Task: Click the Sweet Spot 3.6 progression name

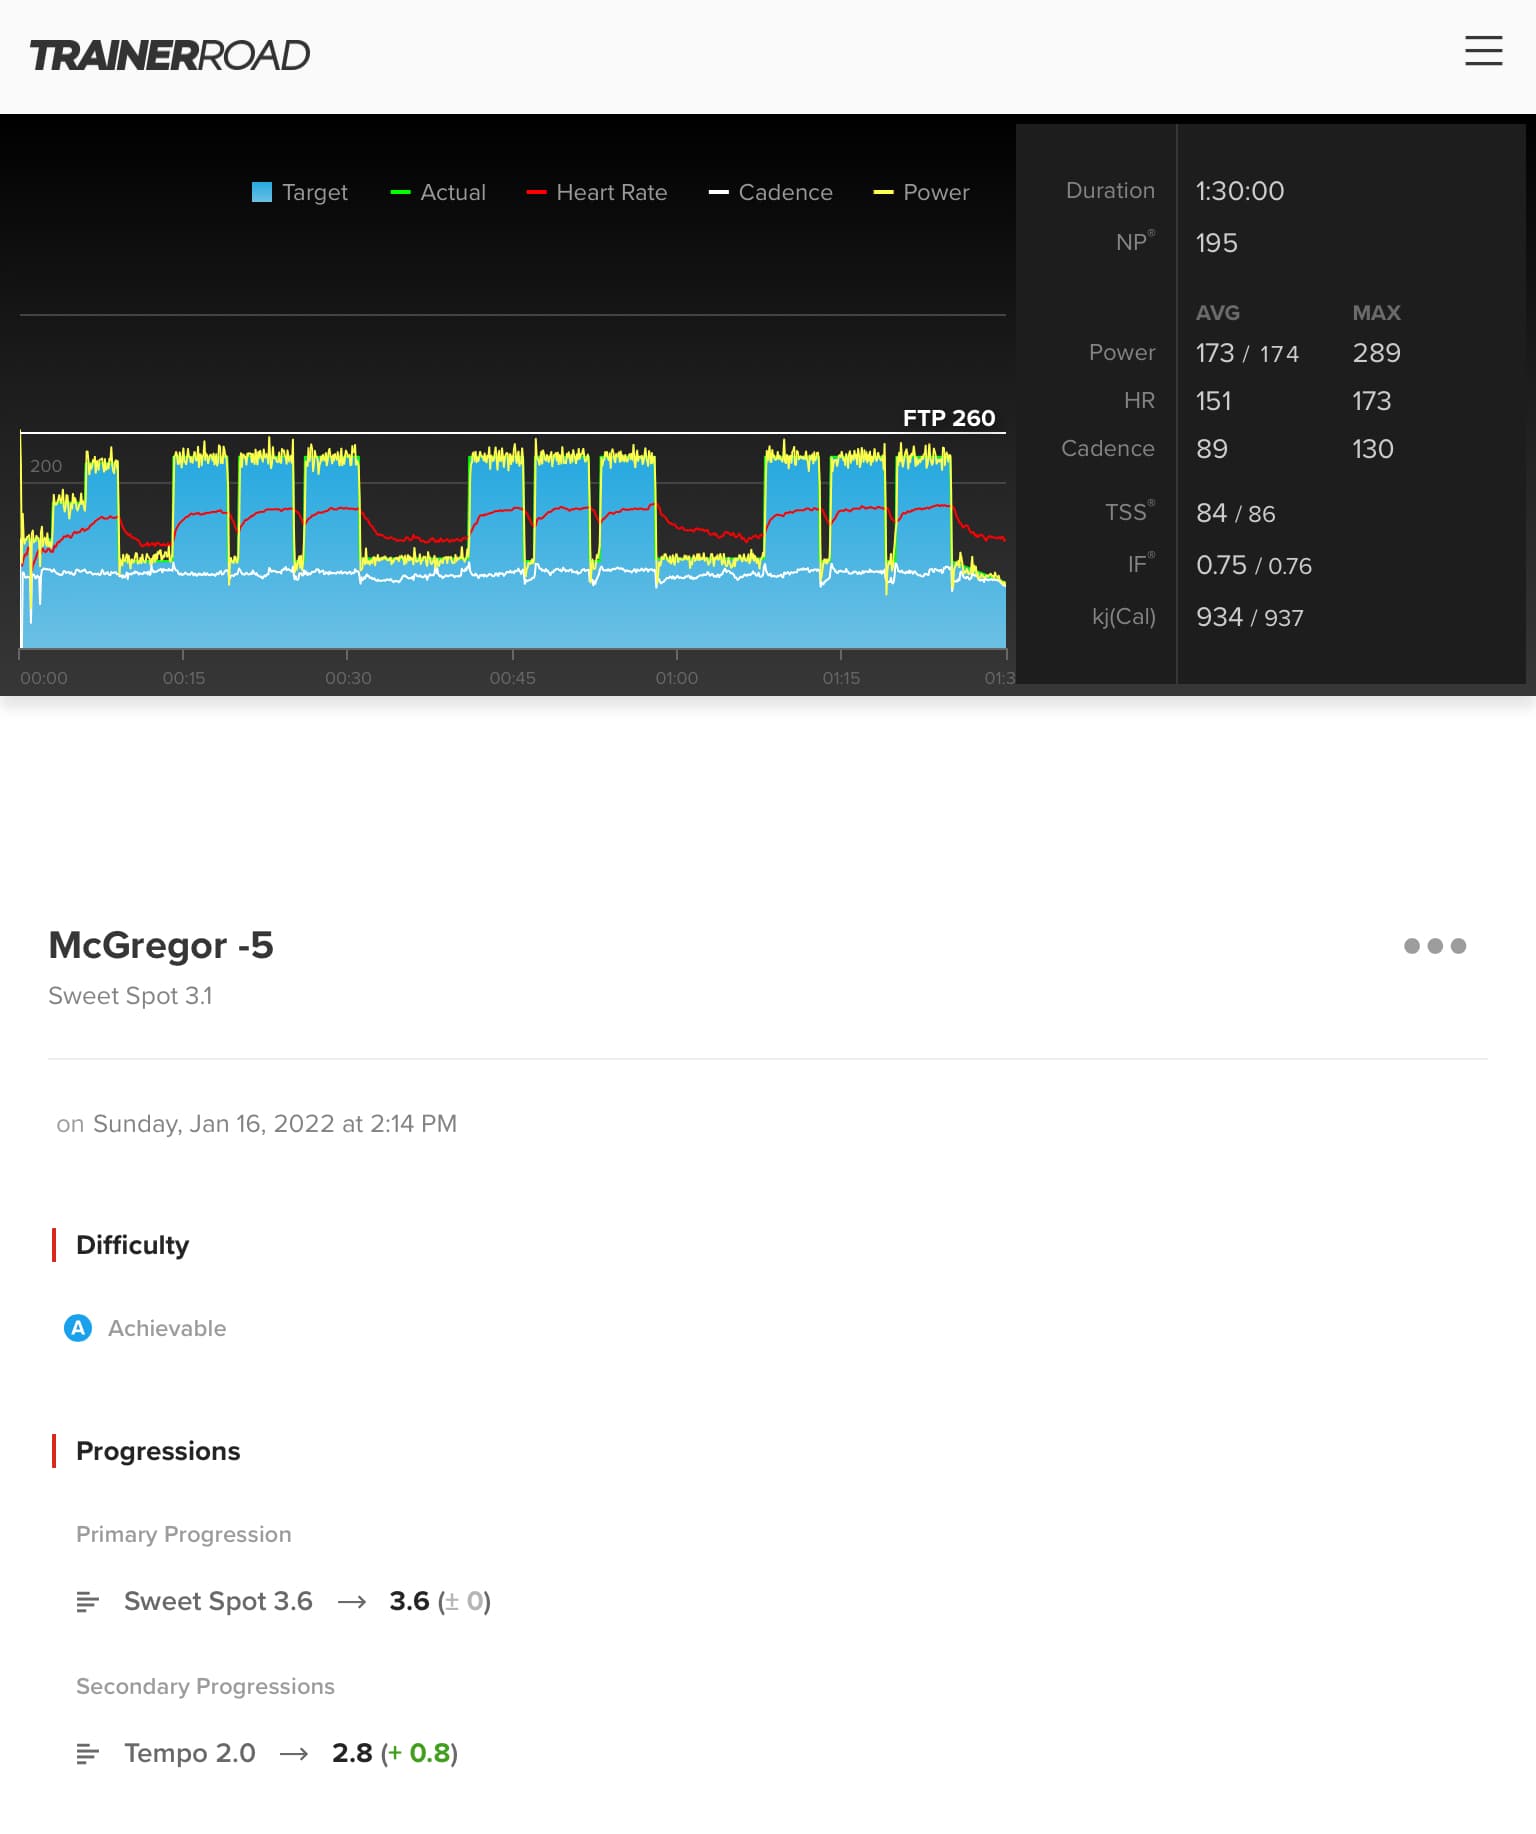Action: (x=218, y=1601)
